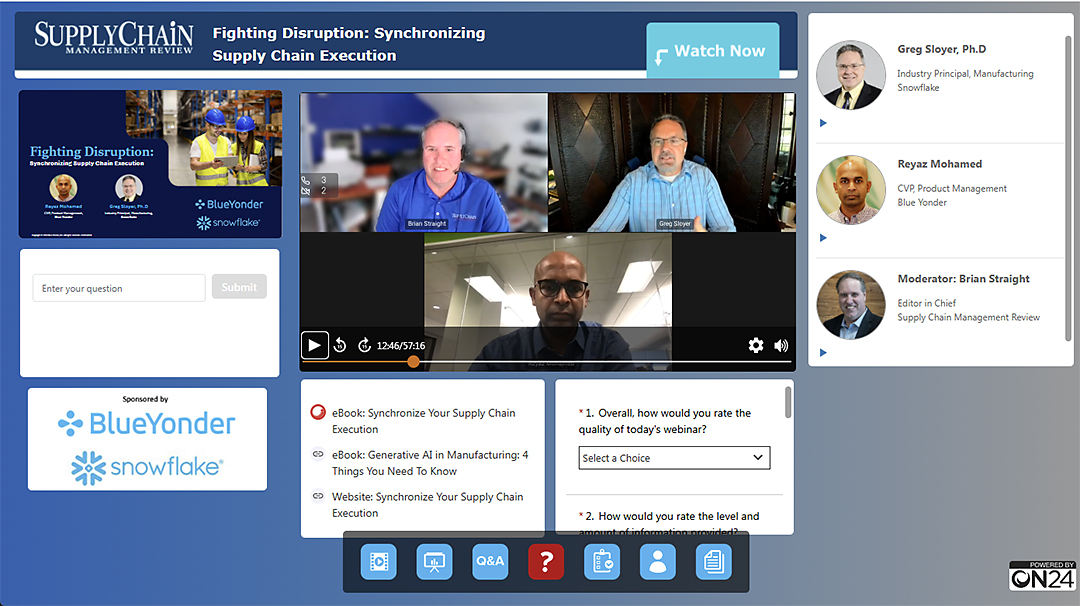Viewport: 1080px width, 606px height.
Task: Open the webinar quality 'Select a Choice' dropdown
Action: pyautogui.click(x=674, y=458)
